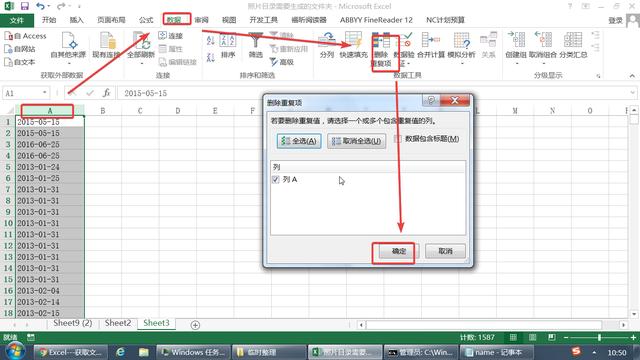Import data with 自文本
The width and height of the screenshot is (640, 360).
(20, 62)
